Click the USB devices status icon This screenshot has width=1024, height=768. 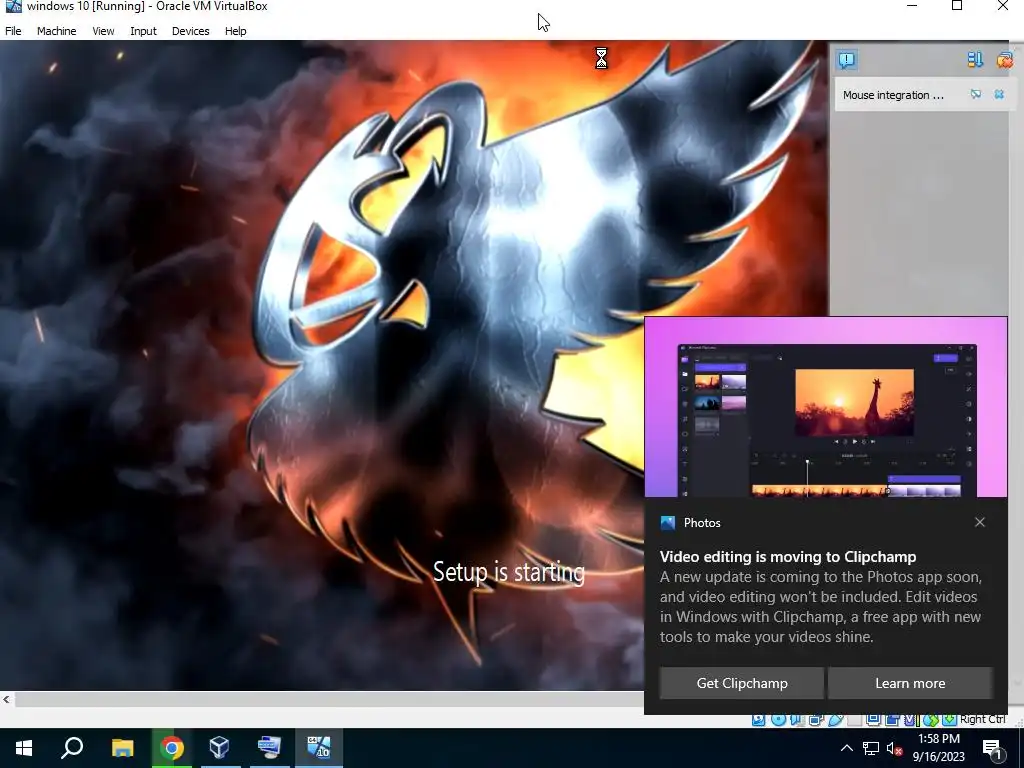[835, 720]
